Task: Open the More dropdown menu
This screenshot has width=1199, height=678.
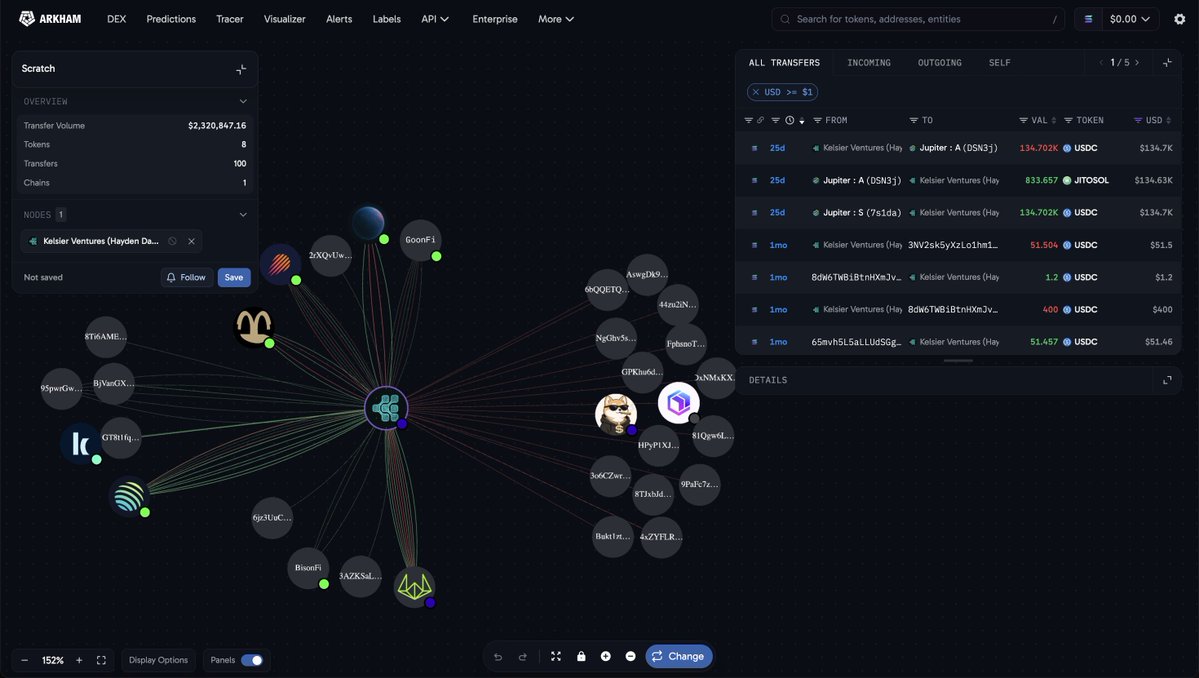Action: pyautogui.click(x=556, y=19)
